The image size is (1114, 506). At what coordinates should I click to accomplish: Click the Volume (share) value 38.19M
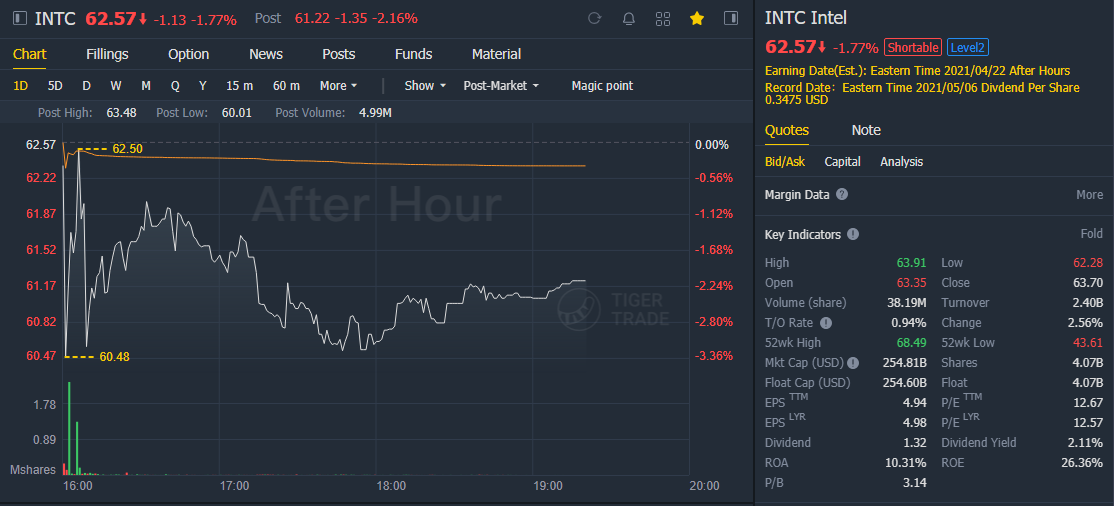coord(908,303)
